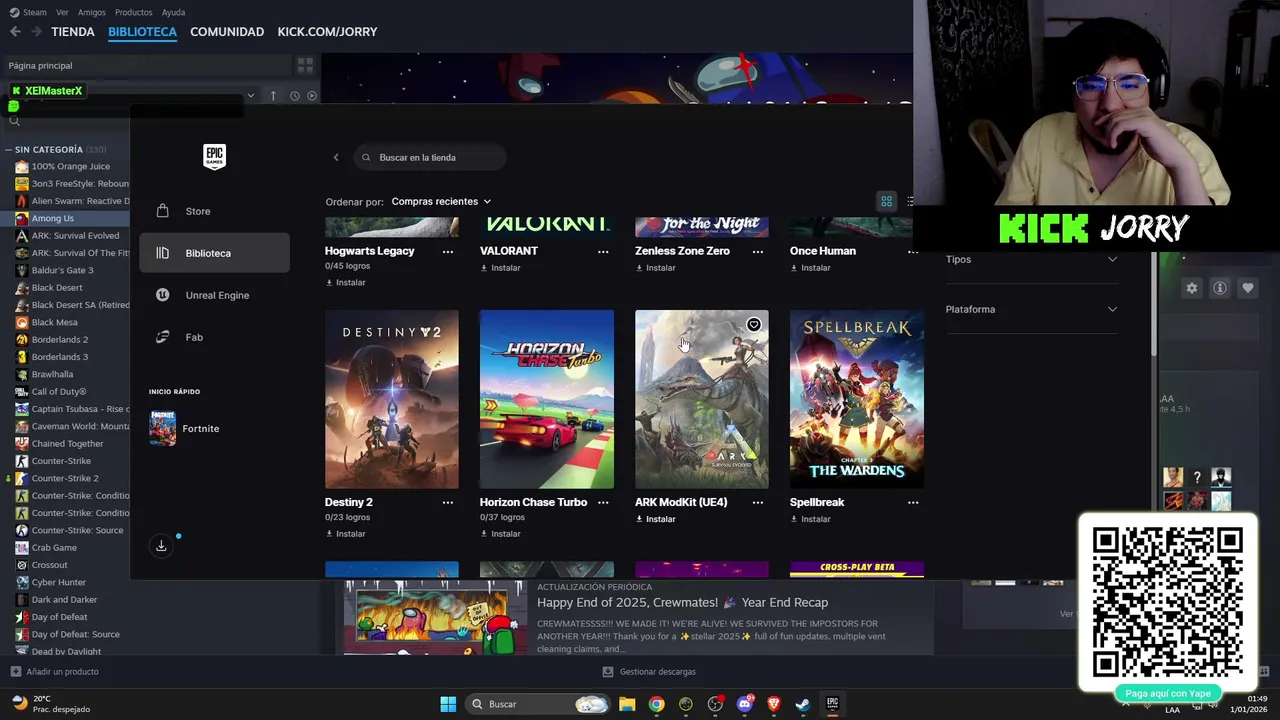Image resolution: width=1280 pixels, height=720 pixels.
Task: Expand the Tipos filter
Action: click(1031, 259)
